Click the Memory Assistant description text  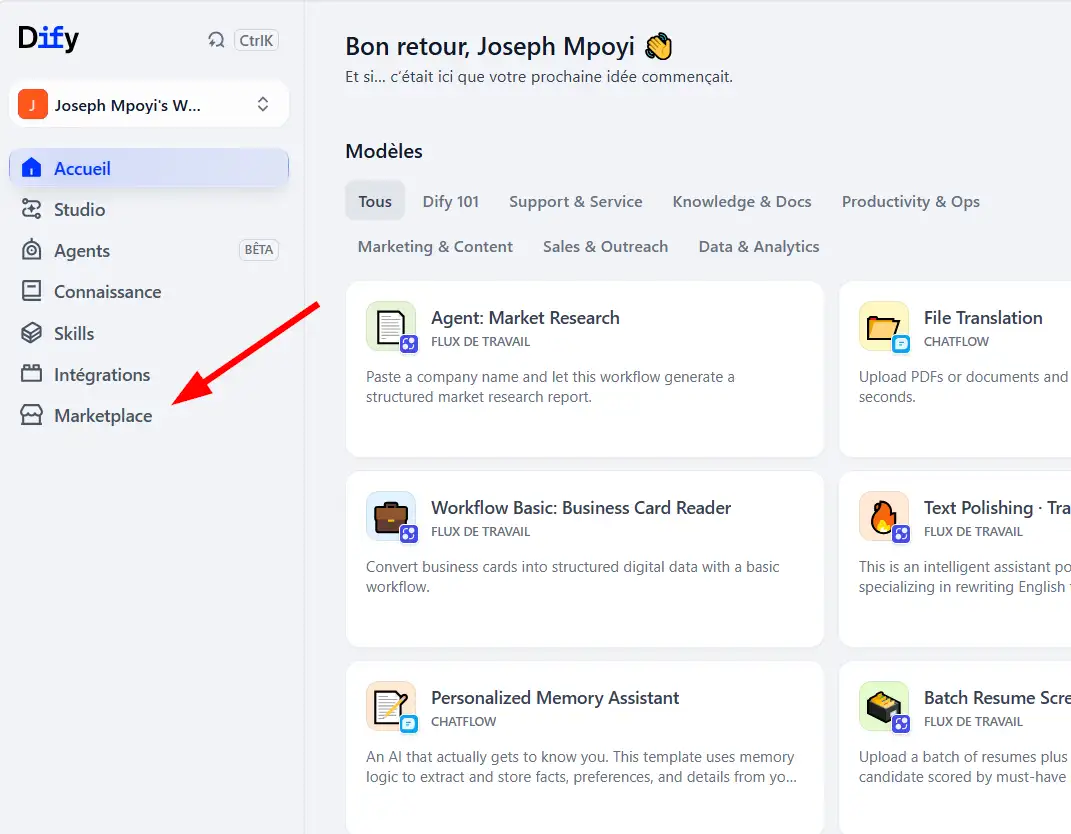pos(581,766)
